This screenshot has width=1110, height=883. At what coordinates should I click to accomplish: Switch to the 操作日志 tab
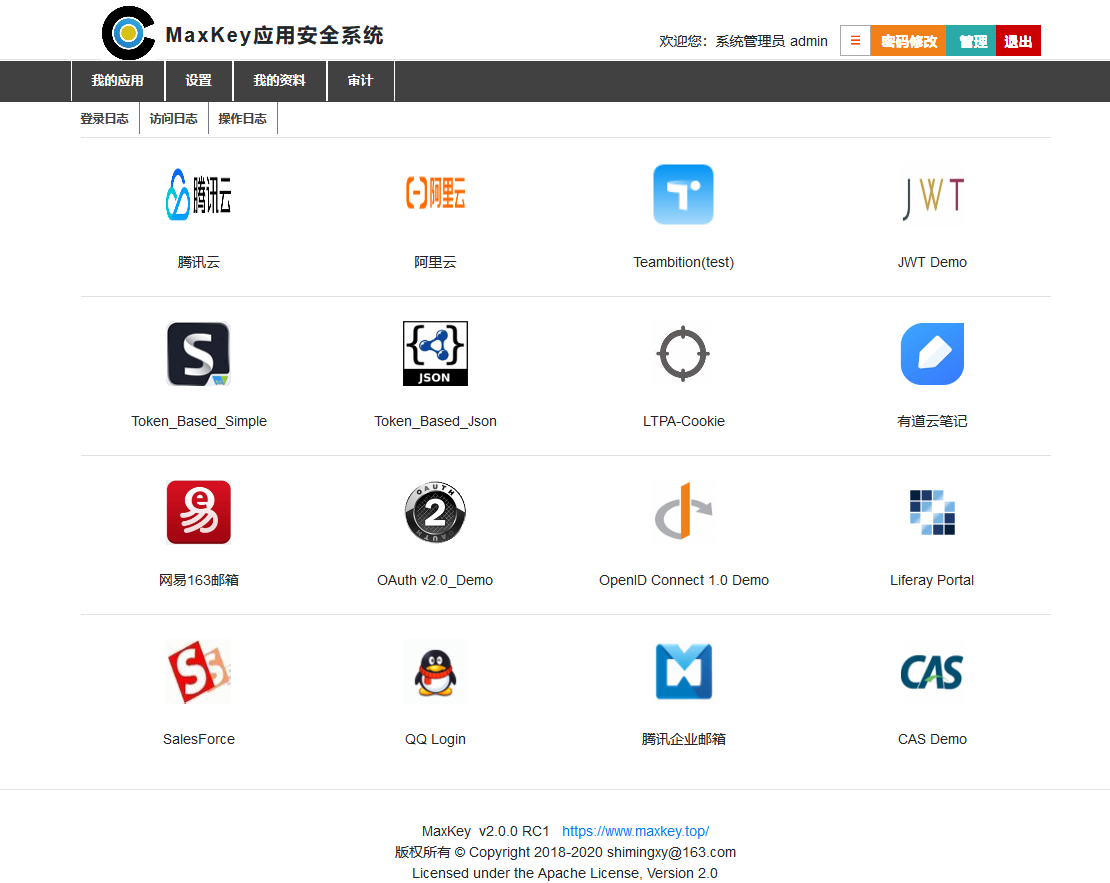(x=242, y=119)
